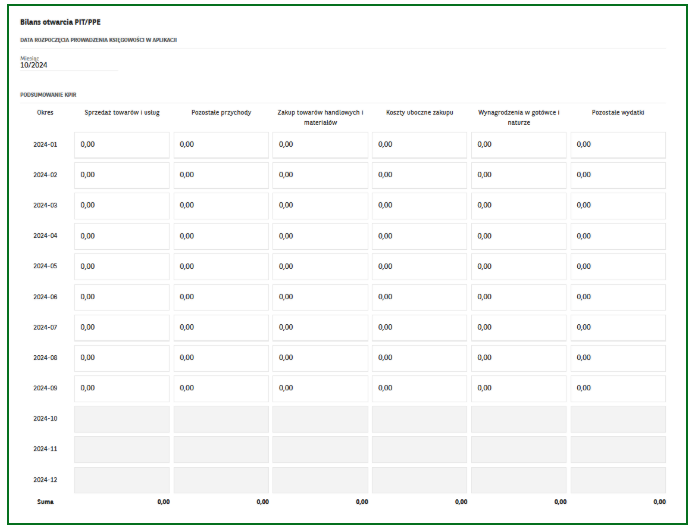Edit Pozostałe przychody for 2024-08

click(x=221, y=358)
